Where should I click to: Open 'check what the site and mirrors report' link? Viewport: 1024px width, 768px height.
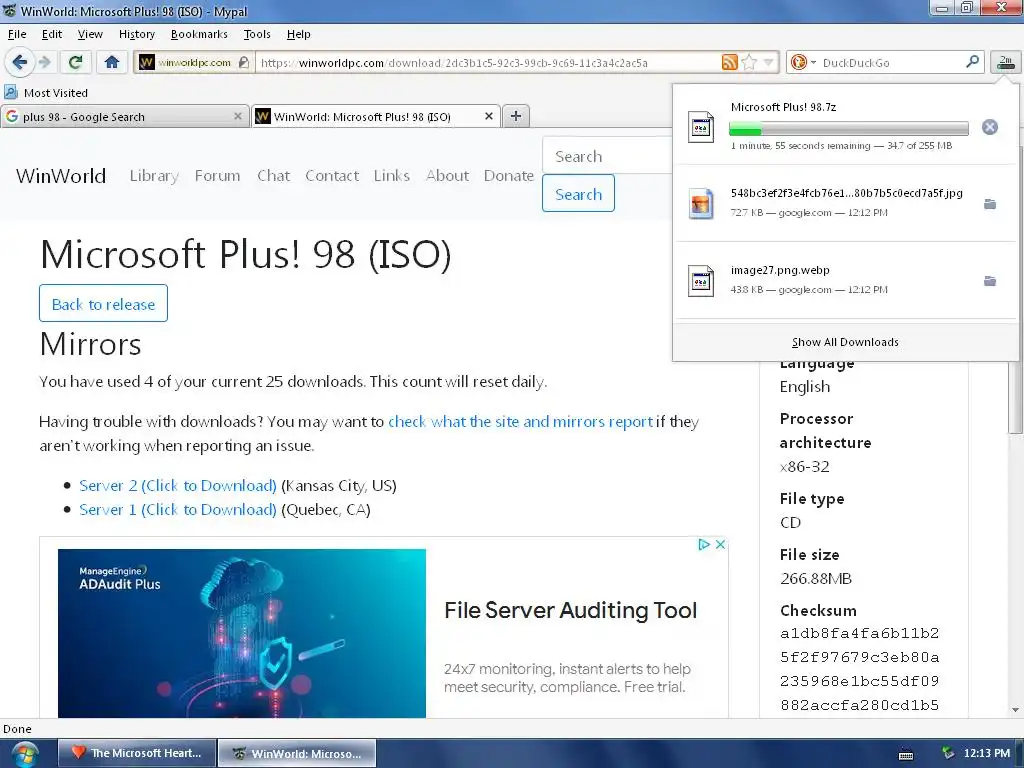pos(520,421)
